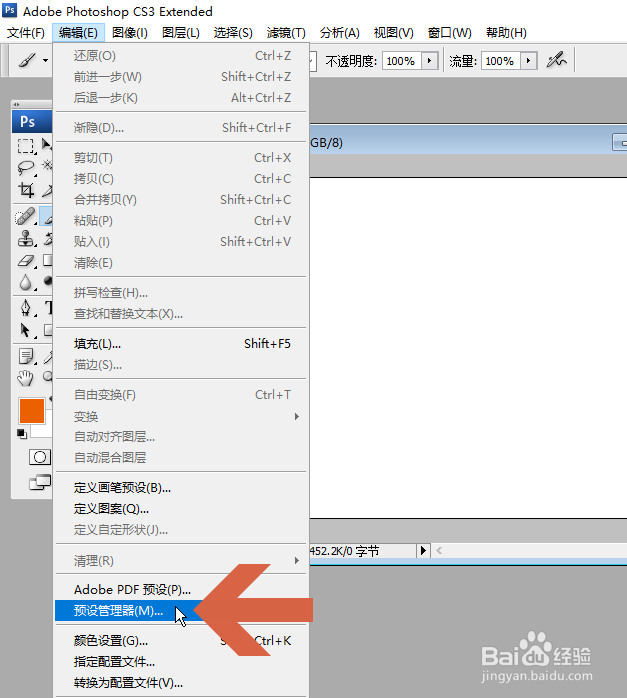Screen dimensions: 627x698
Task: Click the airbrush icon in options bar
Action: click(x=556, y=60)
